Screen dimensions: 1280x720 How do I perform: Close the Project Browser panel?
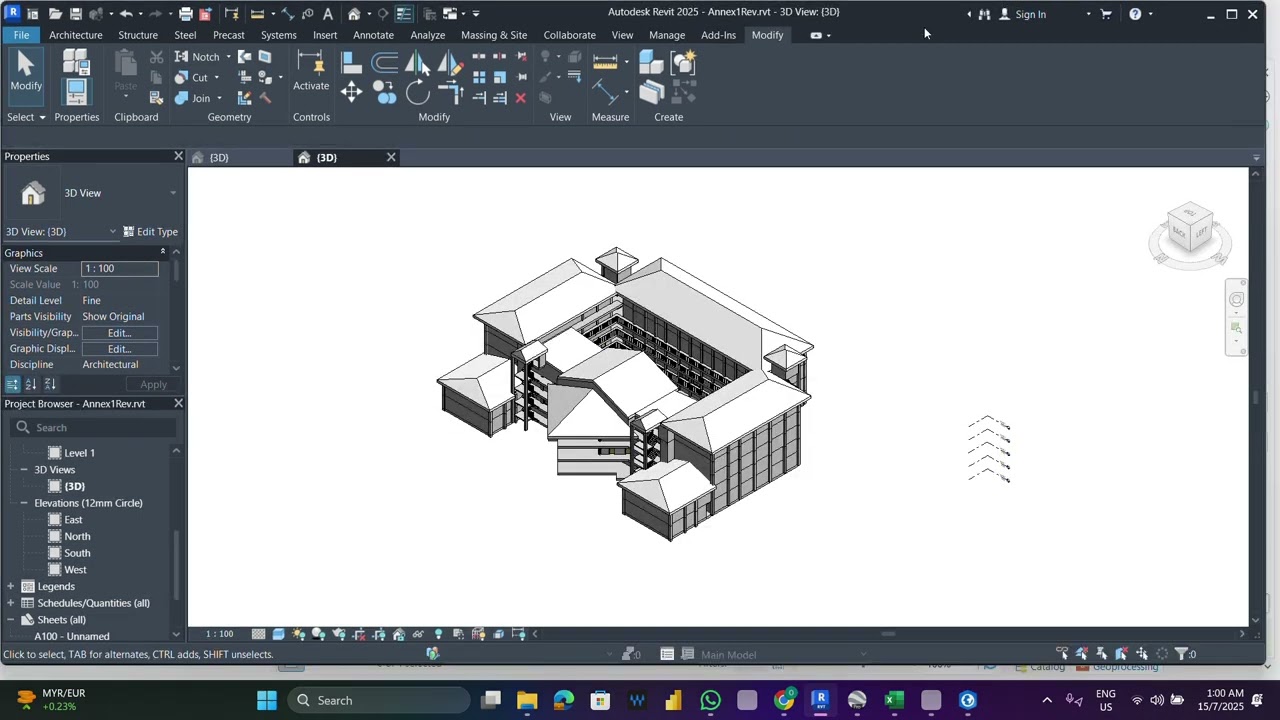point(178,403)
